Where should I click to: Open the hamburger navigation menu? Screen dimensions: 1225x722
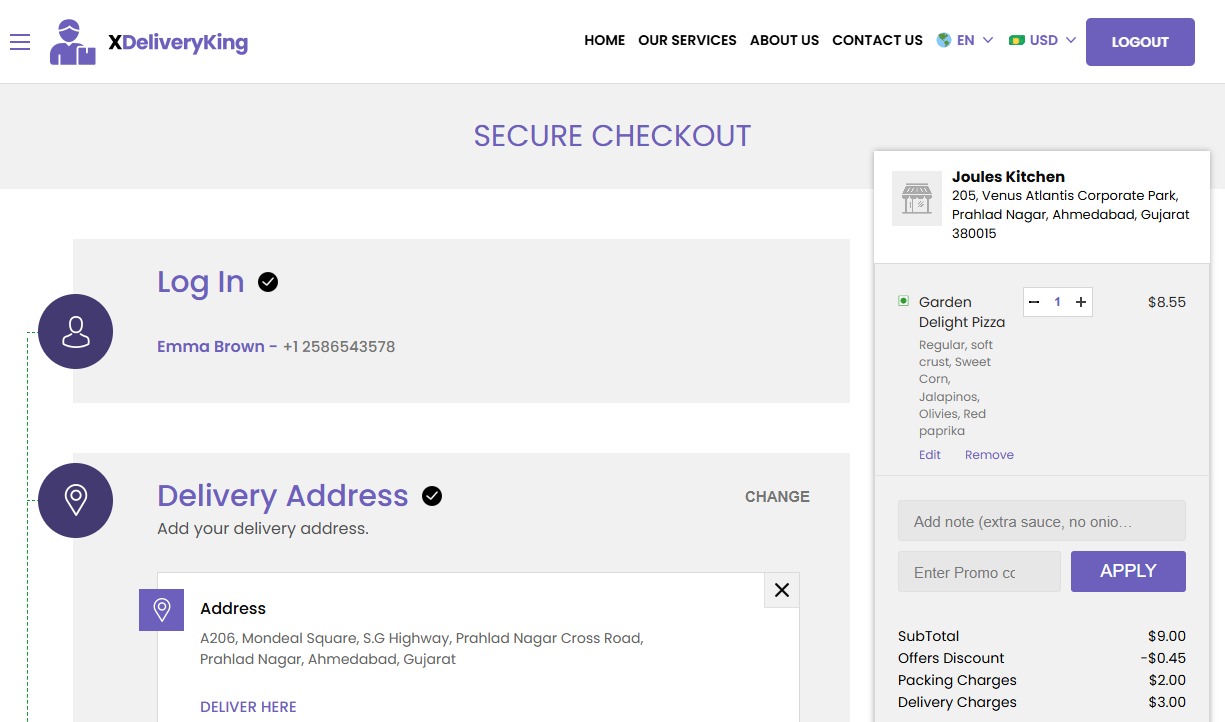point(20,42)
